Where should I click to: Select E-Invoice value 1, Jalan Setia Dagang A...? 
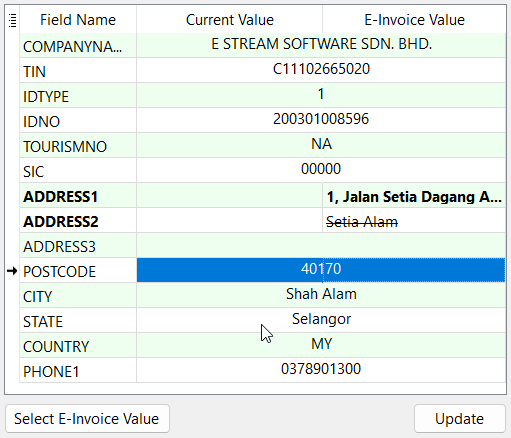[x=414, y=196]
